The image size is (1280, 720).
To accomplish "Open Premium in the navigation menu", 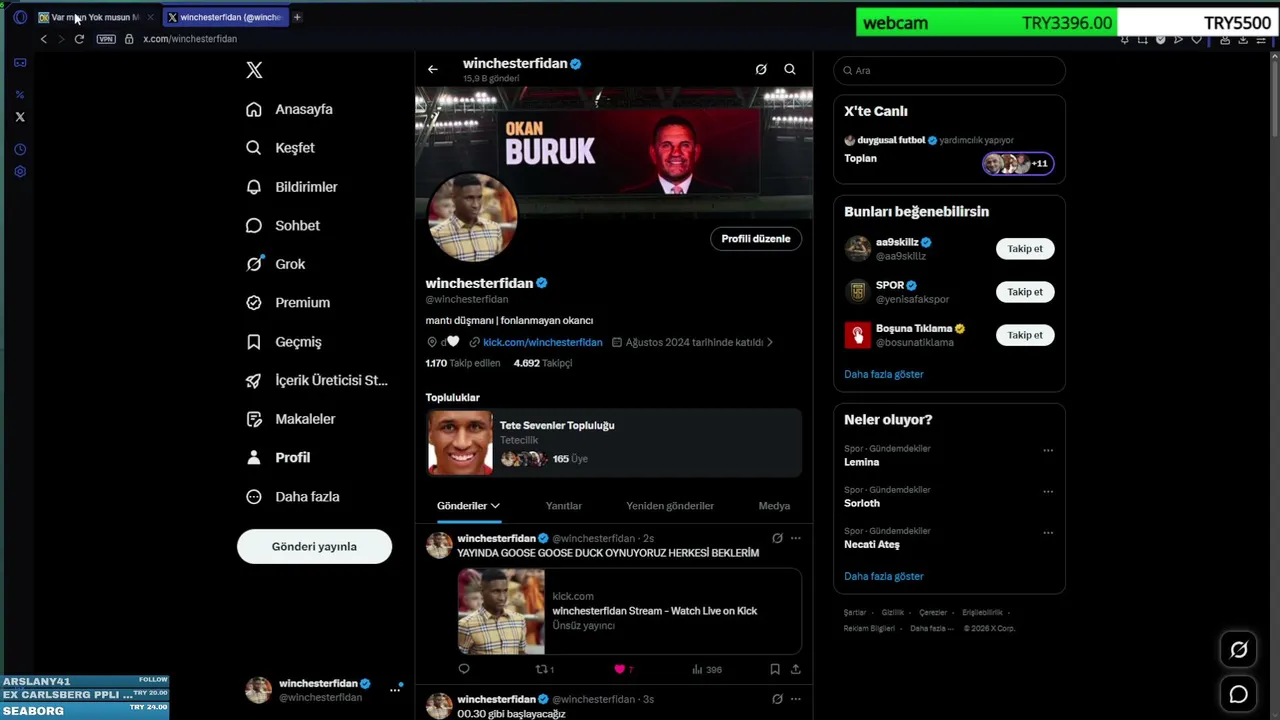I will tap(288, 303).
